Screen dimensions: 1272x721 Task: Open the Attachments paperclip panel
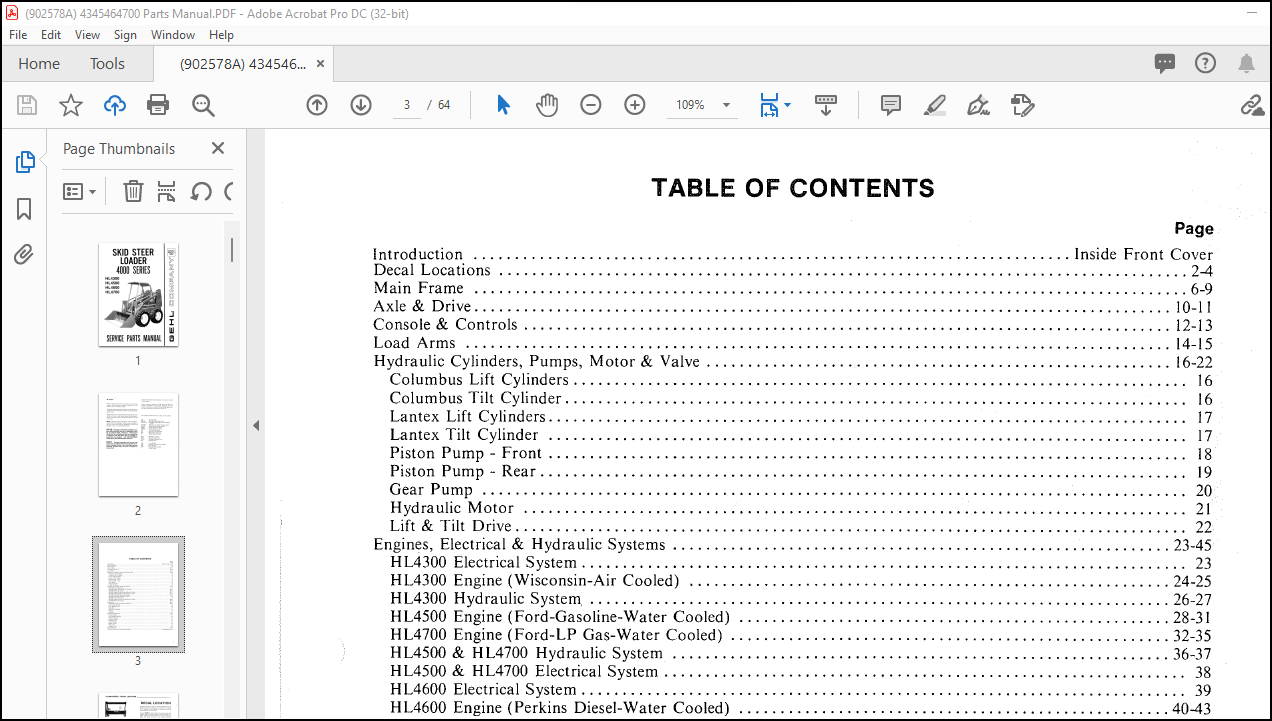pyautogui.click(x=25, y=255)
